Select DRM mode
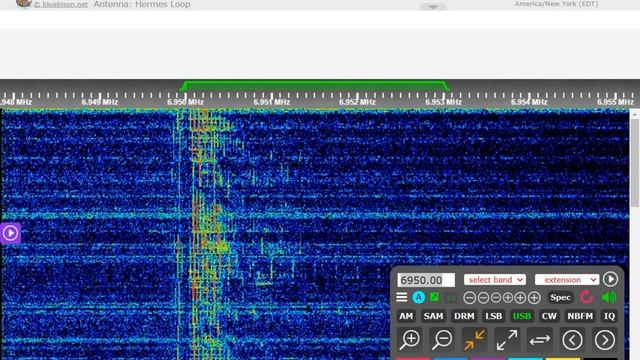The height and width of the screenshot is (360, 640). (x=464, y=316)
